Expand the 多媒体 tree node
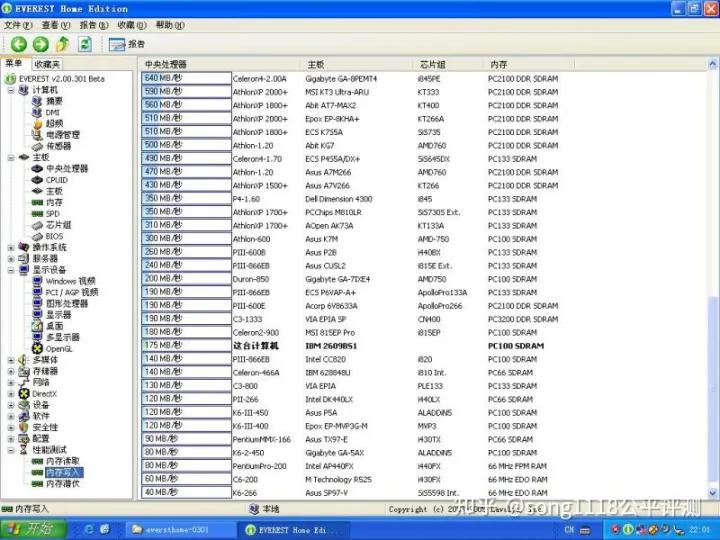Screen dimensions: 720x540 point(11,360)
